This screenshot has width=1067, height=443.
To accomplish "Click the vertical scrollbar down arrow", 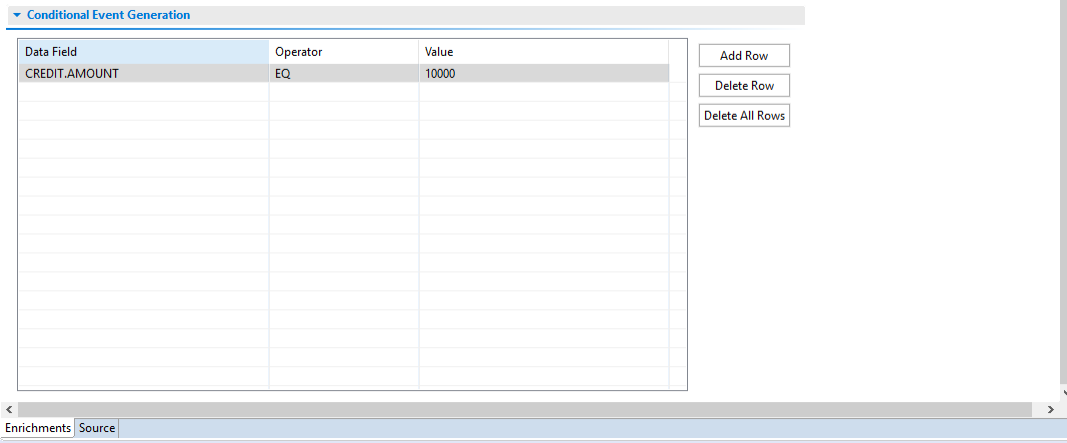I will pyautogui.click(x=1063, y=394).
